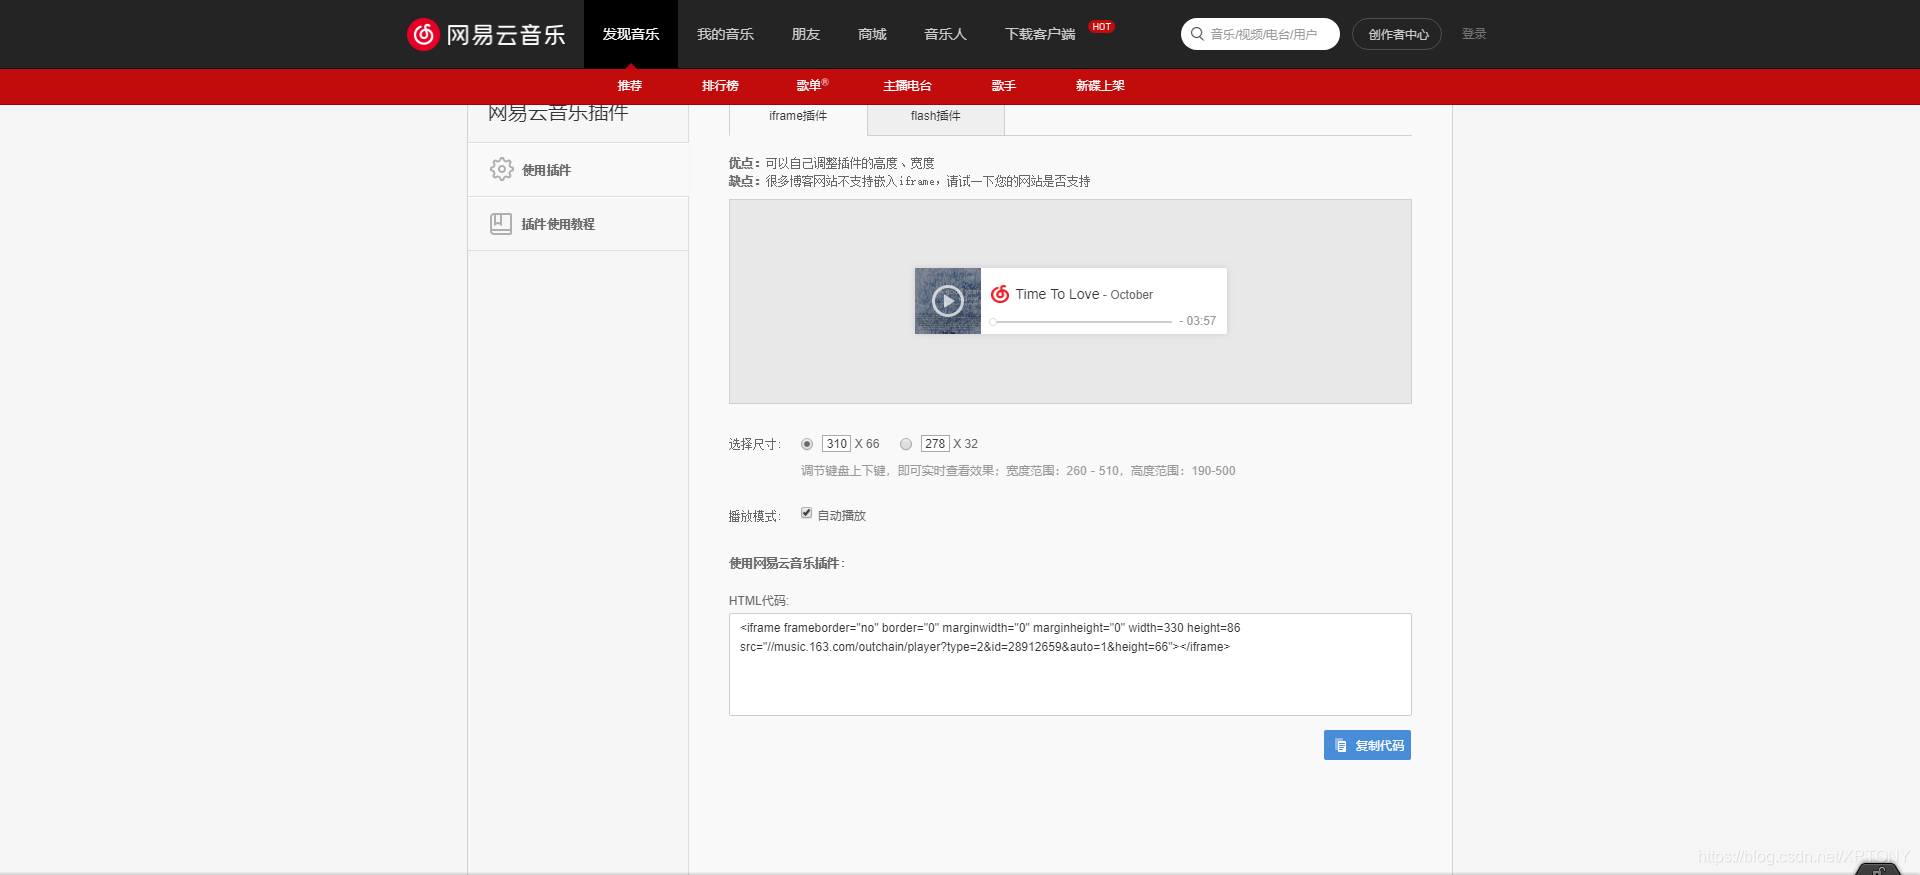Switch to the 新碟上架 sub-tab

click(x=1100, y=86)
